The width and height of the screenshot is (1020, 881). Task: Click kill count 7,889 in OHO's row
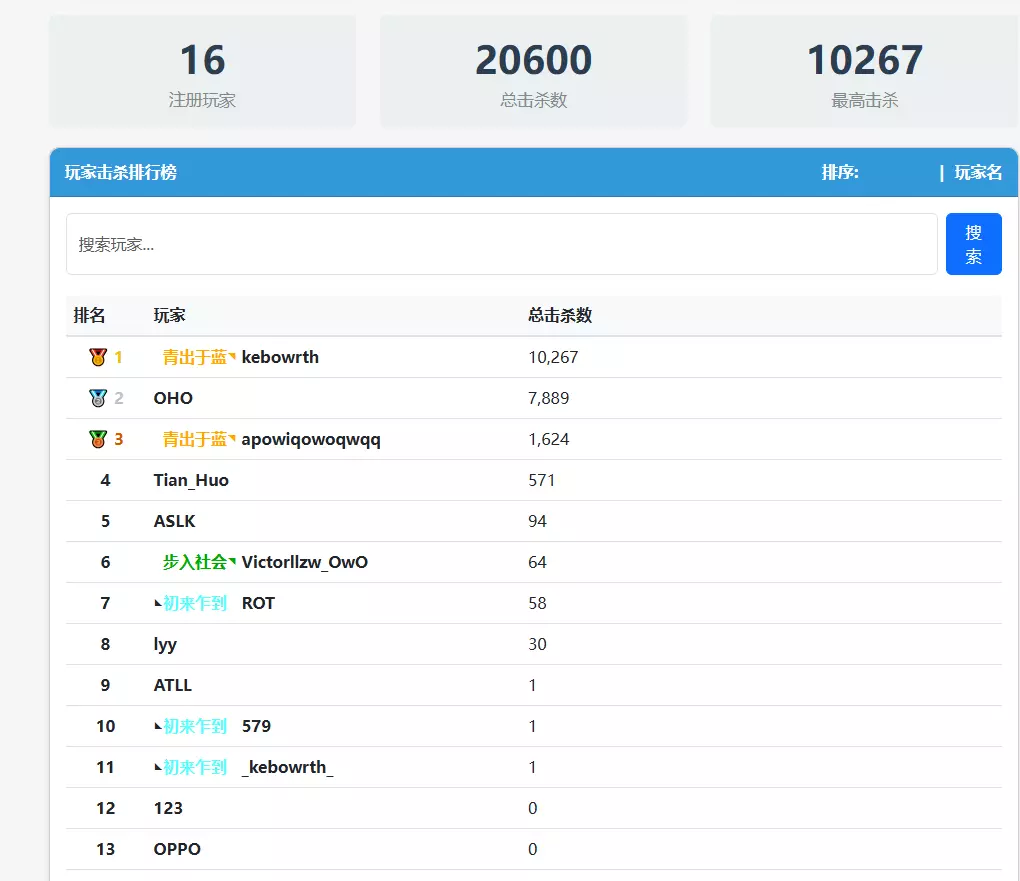click(548, 398)
